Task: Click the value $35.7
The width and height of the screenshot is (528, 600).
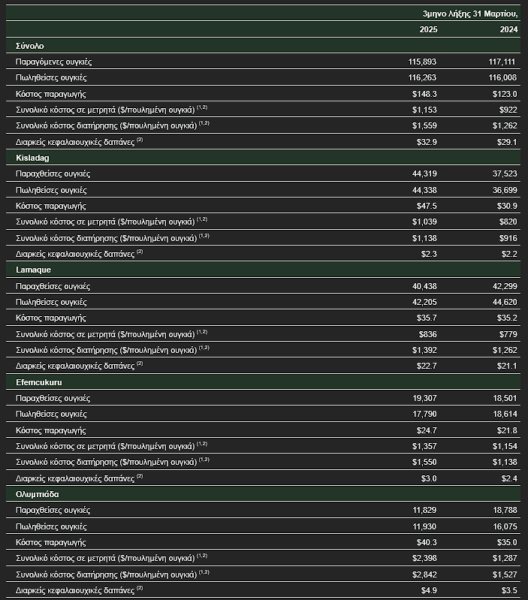Action: pos(427,318)
